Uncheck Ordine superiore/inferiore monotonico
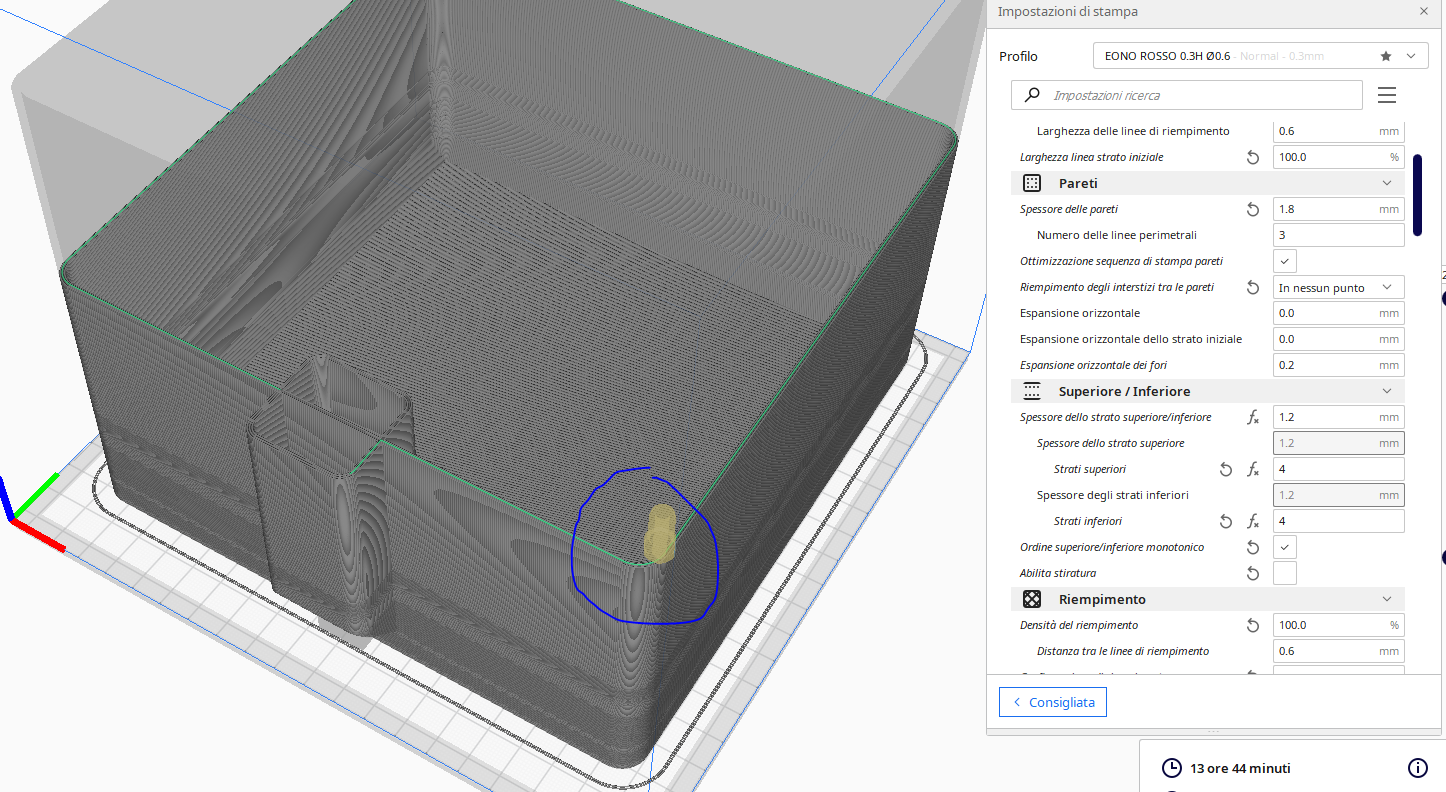Viewport: 1446px width, 792px height. [x=1285, y=547]
